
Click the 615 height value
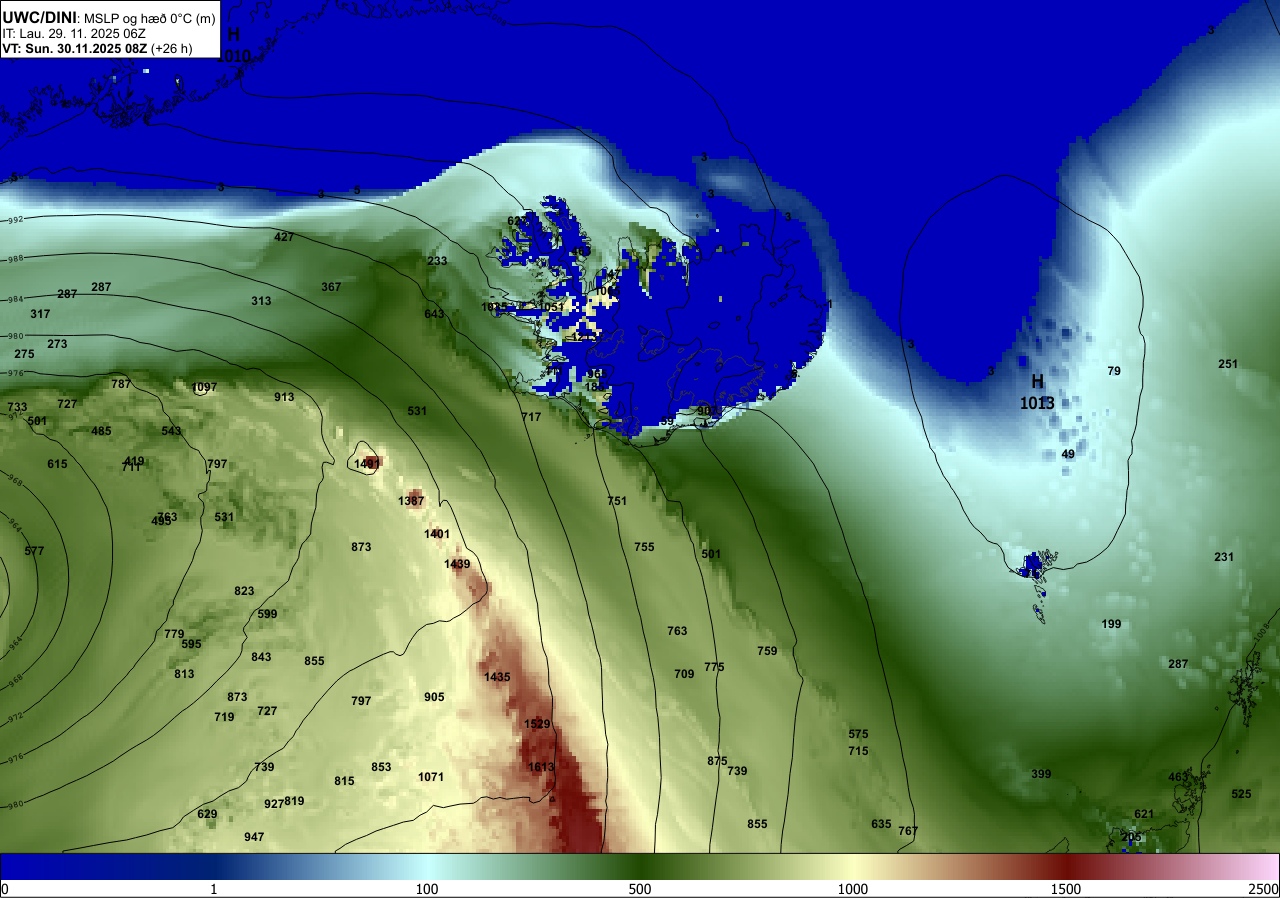57,464
